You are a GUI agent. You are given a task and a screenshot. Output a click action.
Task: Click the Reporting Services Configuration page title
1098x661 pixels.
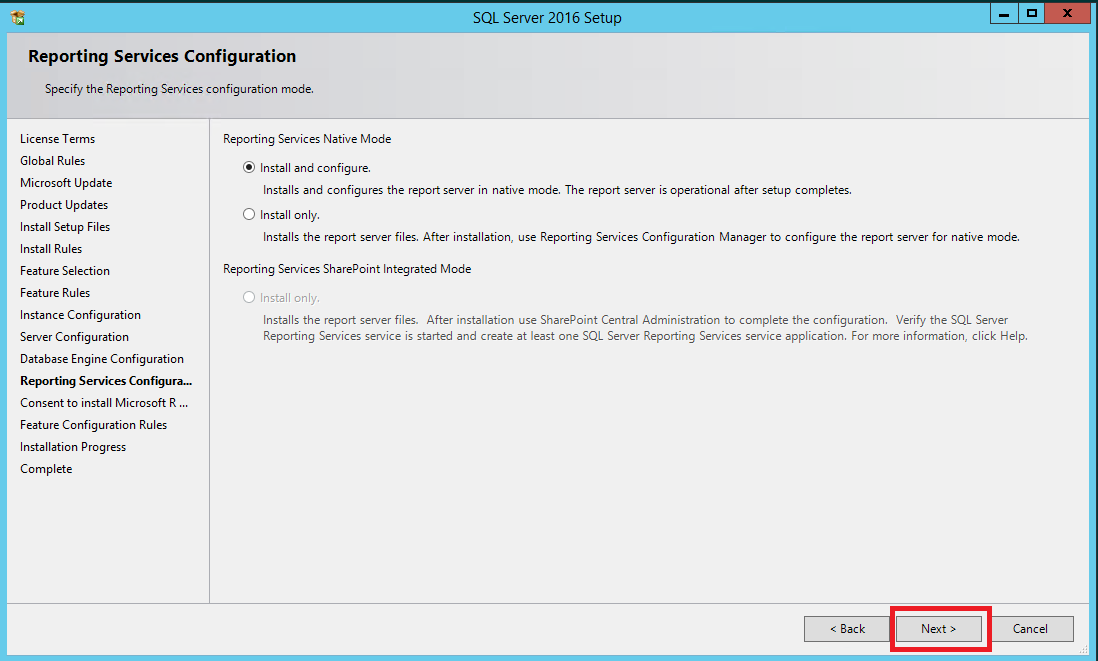(x=162, y=56)
